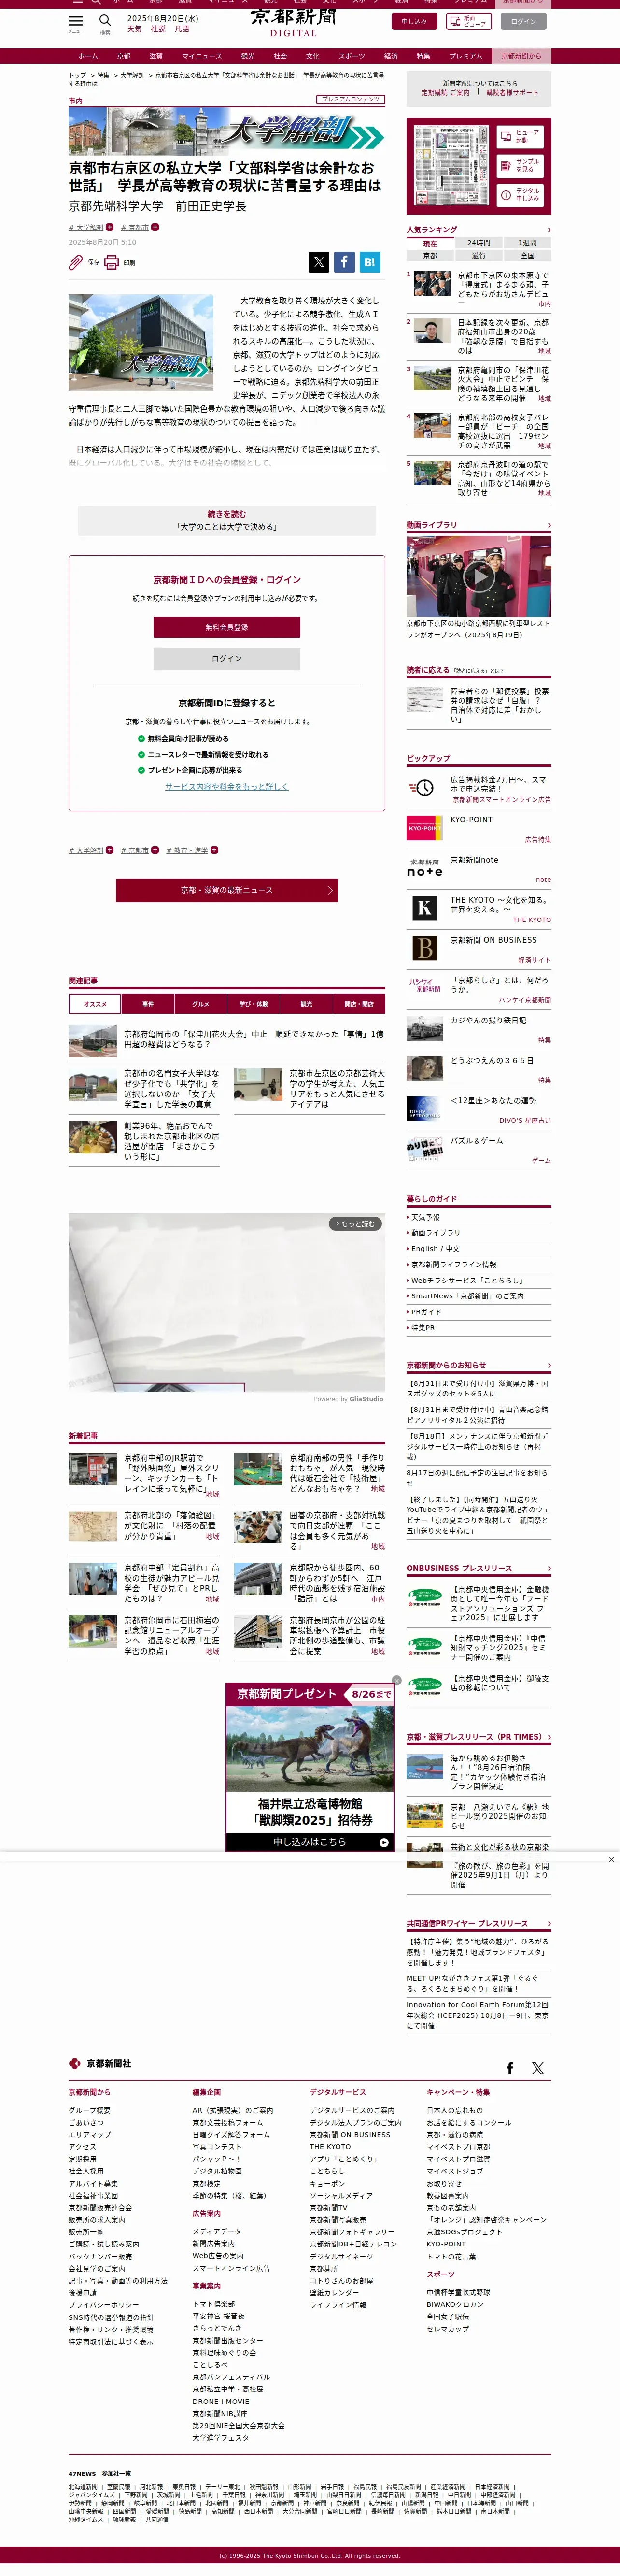Open 天気 link in header
This screenshot has height=2576, width=620.
(x=134, y=29)
